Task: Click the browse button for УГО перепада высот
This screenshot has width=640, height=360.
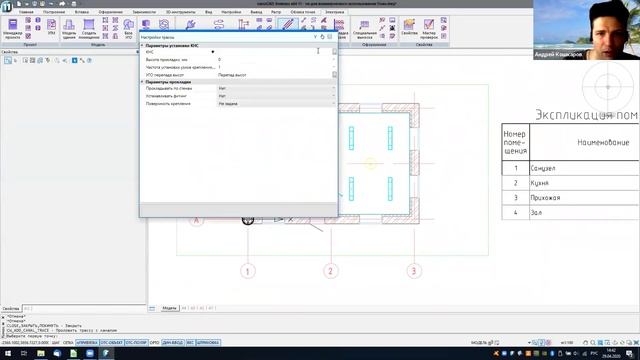Action: pyautogui.click(x=334, y=75)
